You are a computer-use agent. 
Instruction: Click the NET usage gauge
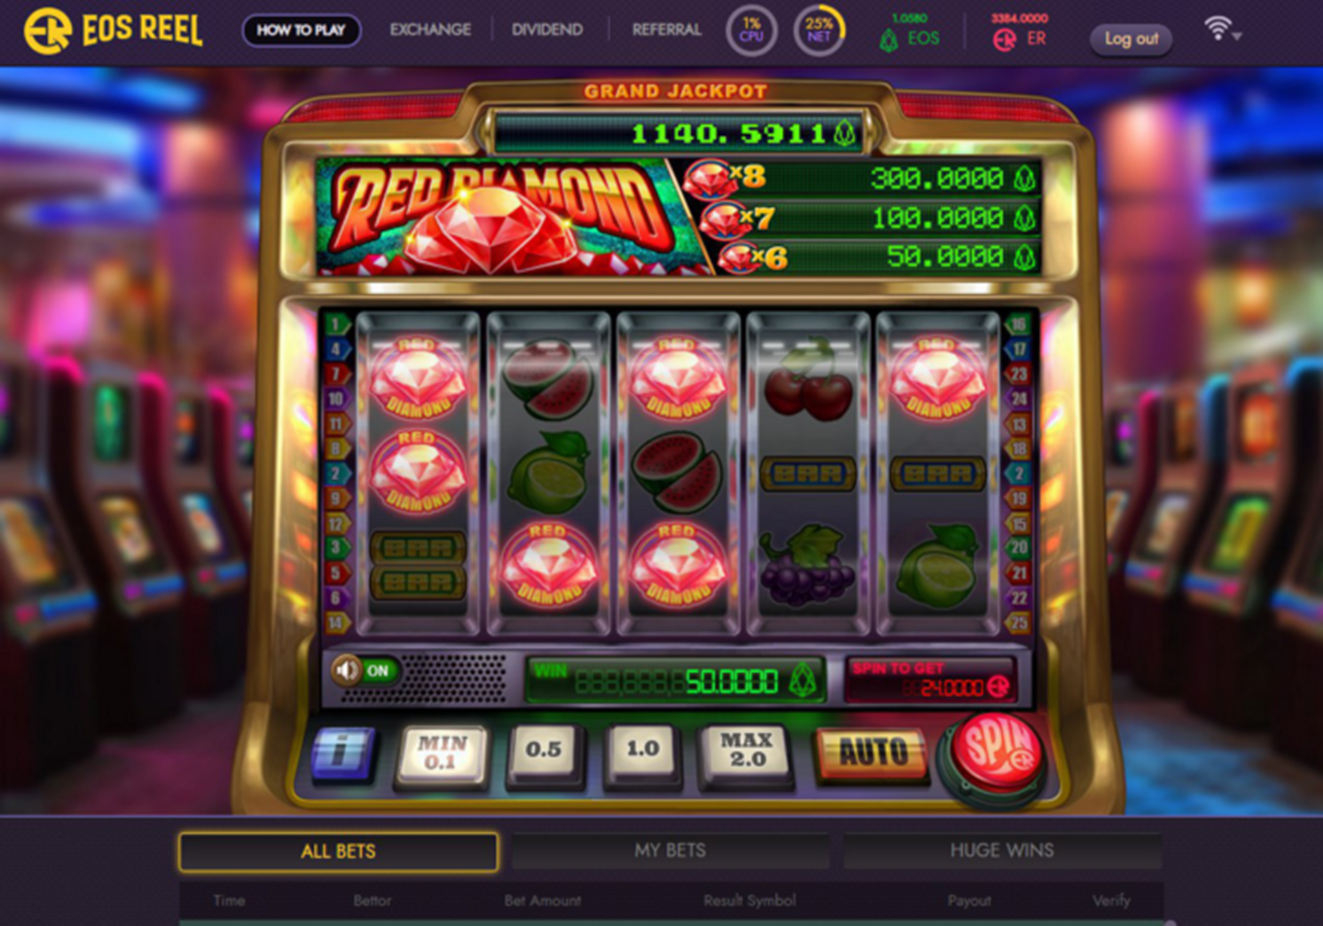point(819,30)
